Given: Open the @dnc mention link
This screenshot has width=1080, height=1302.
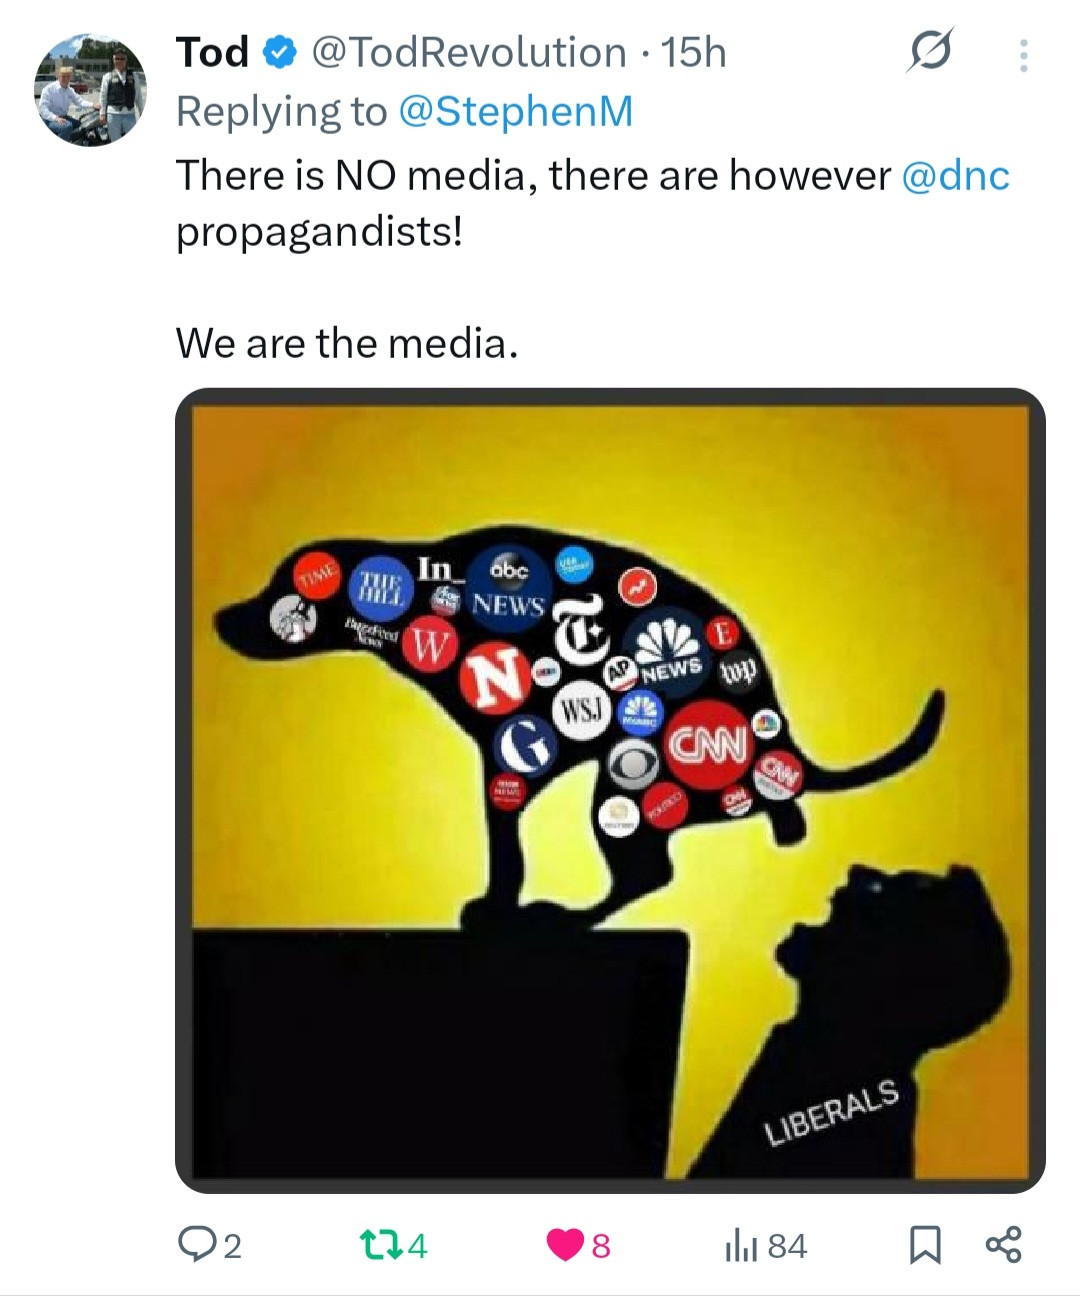Looking at the screenshot, I should point(955,175).
